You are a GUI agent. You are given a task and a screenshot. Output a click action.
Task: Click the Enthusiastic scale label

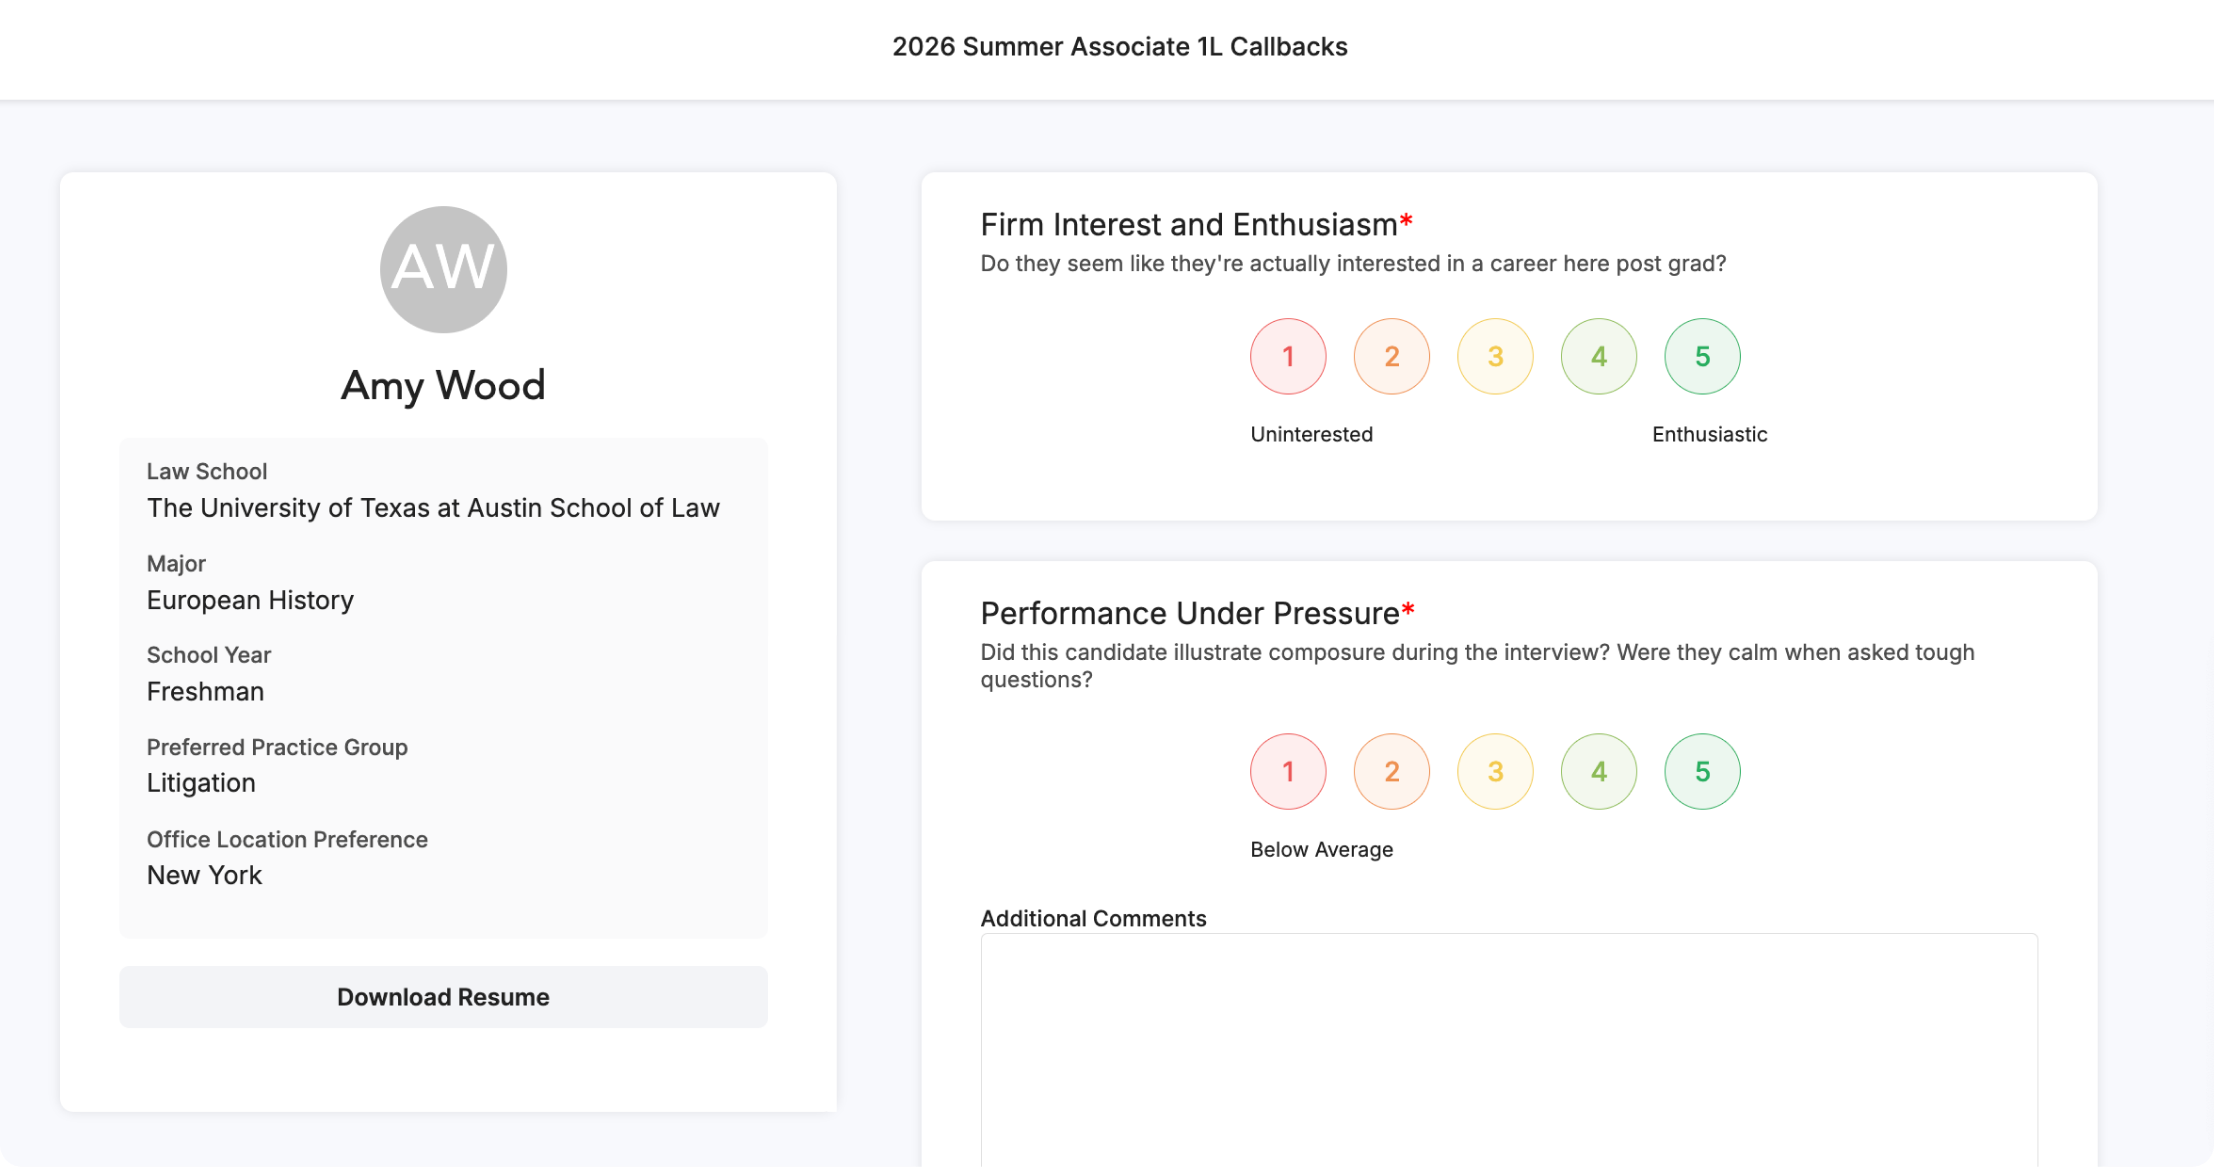click(x=1708, y=433)
